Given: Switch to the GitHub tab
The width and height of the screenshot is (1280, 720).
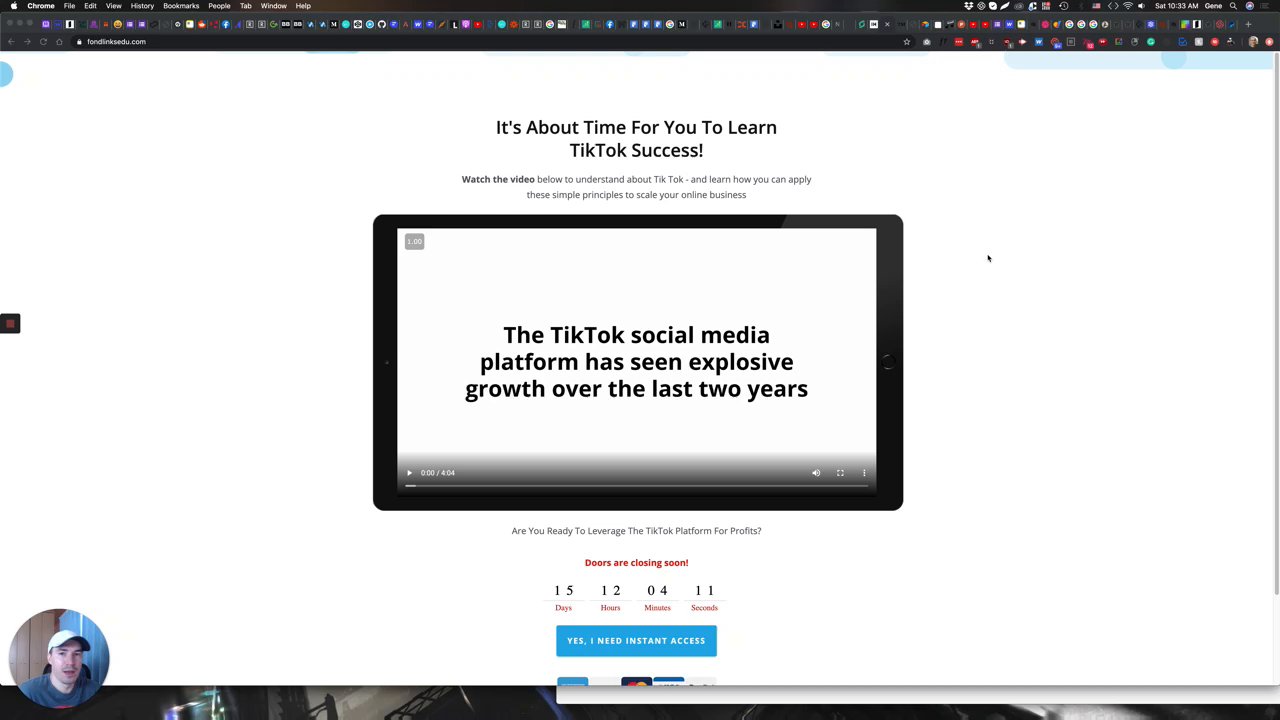Looking at the screenshot, I should pyautogui.click(x=381, y=24).
